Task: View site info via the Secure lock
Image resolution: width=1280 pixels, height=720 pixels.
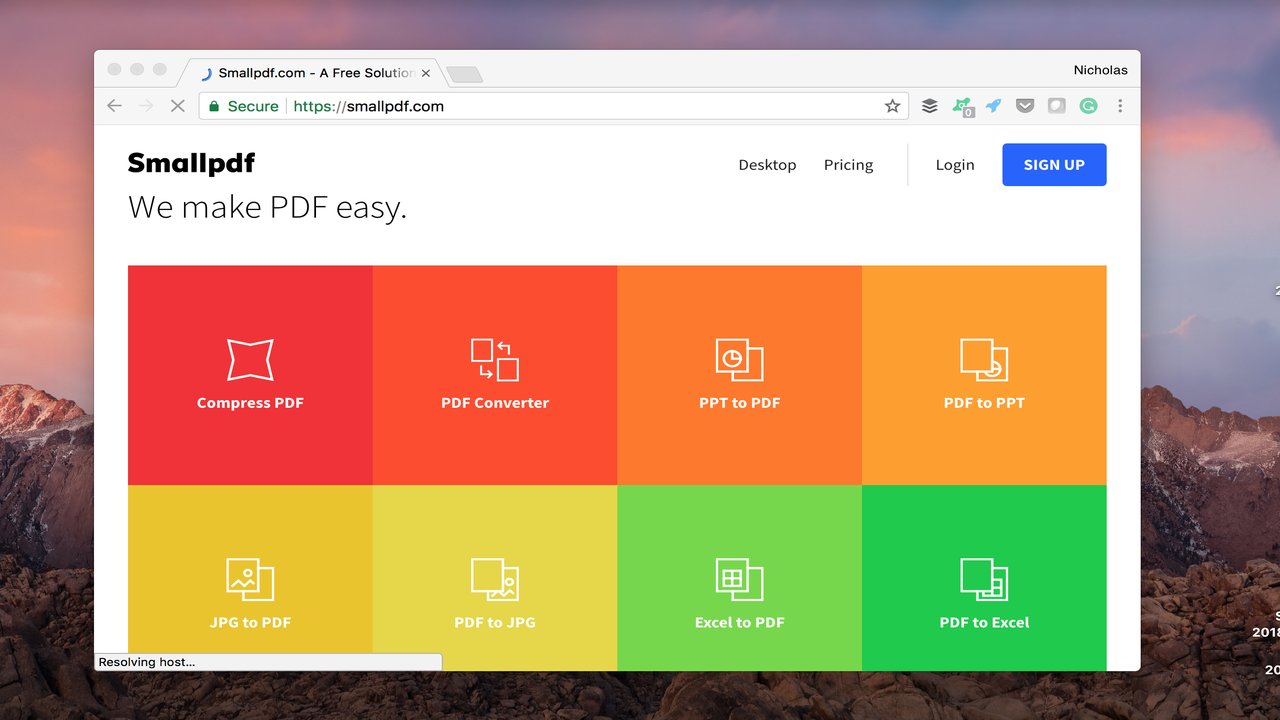Action: (244, 106)
